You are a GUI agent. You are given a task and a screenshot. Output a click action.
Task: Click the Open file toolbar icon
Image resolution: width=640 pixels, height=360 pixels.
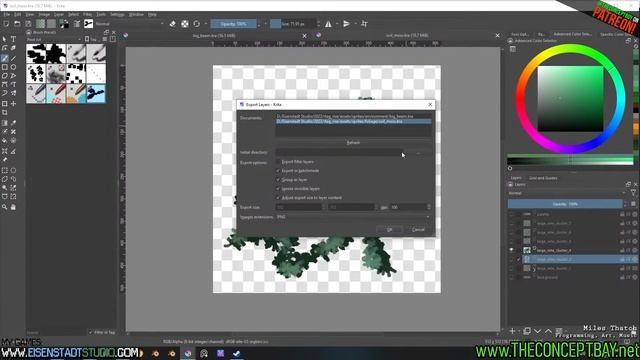pyautogui.click(x=17, y=24)
